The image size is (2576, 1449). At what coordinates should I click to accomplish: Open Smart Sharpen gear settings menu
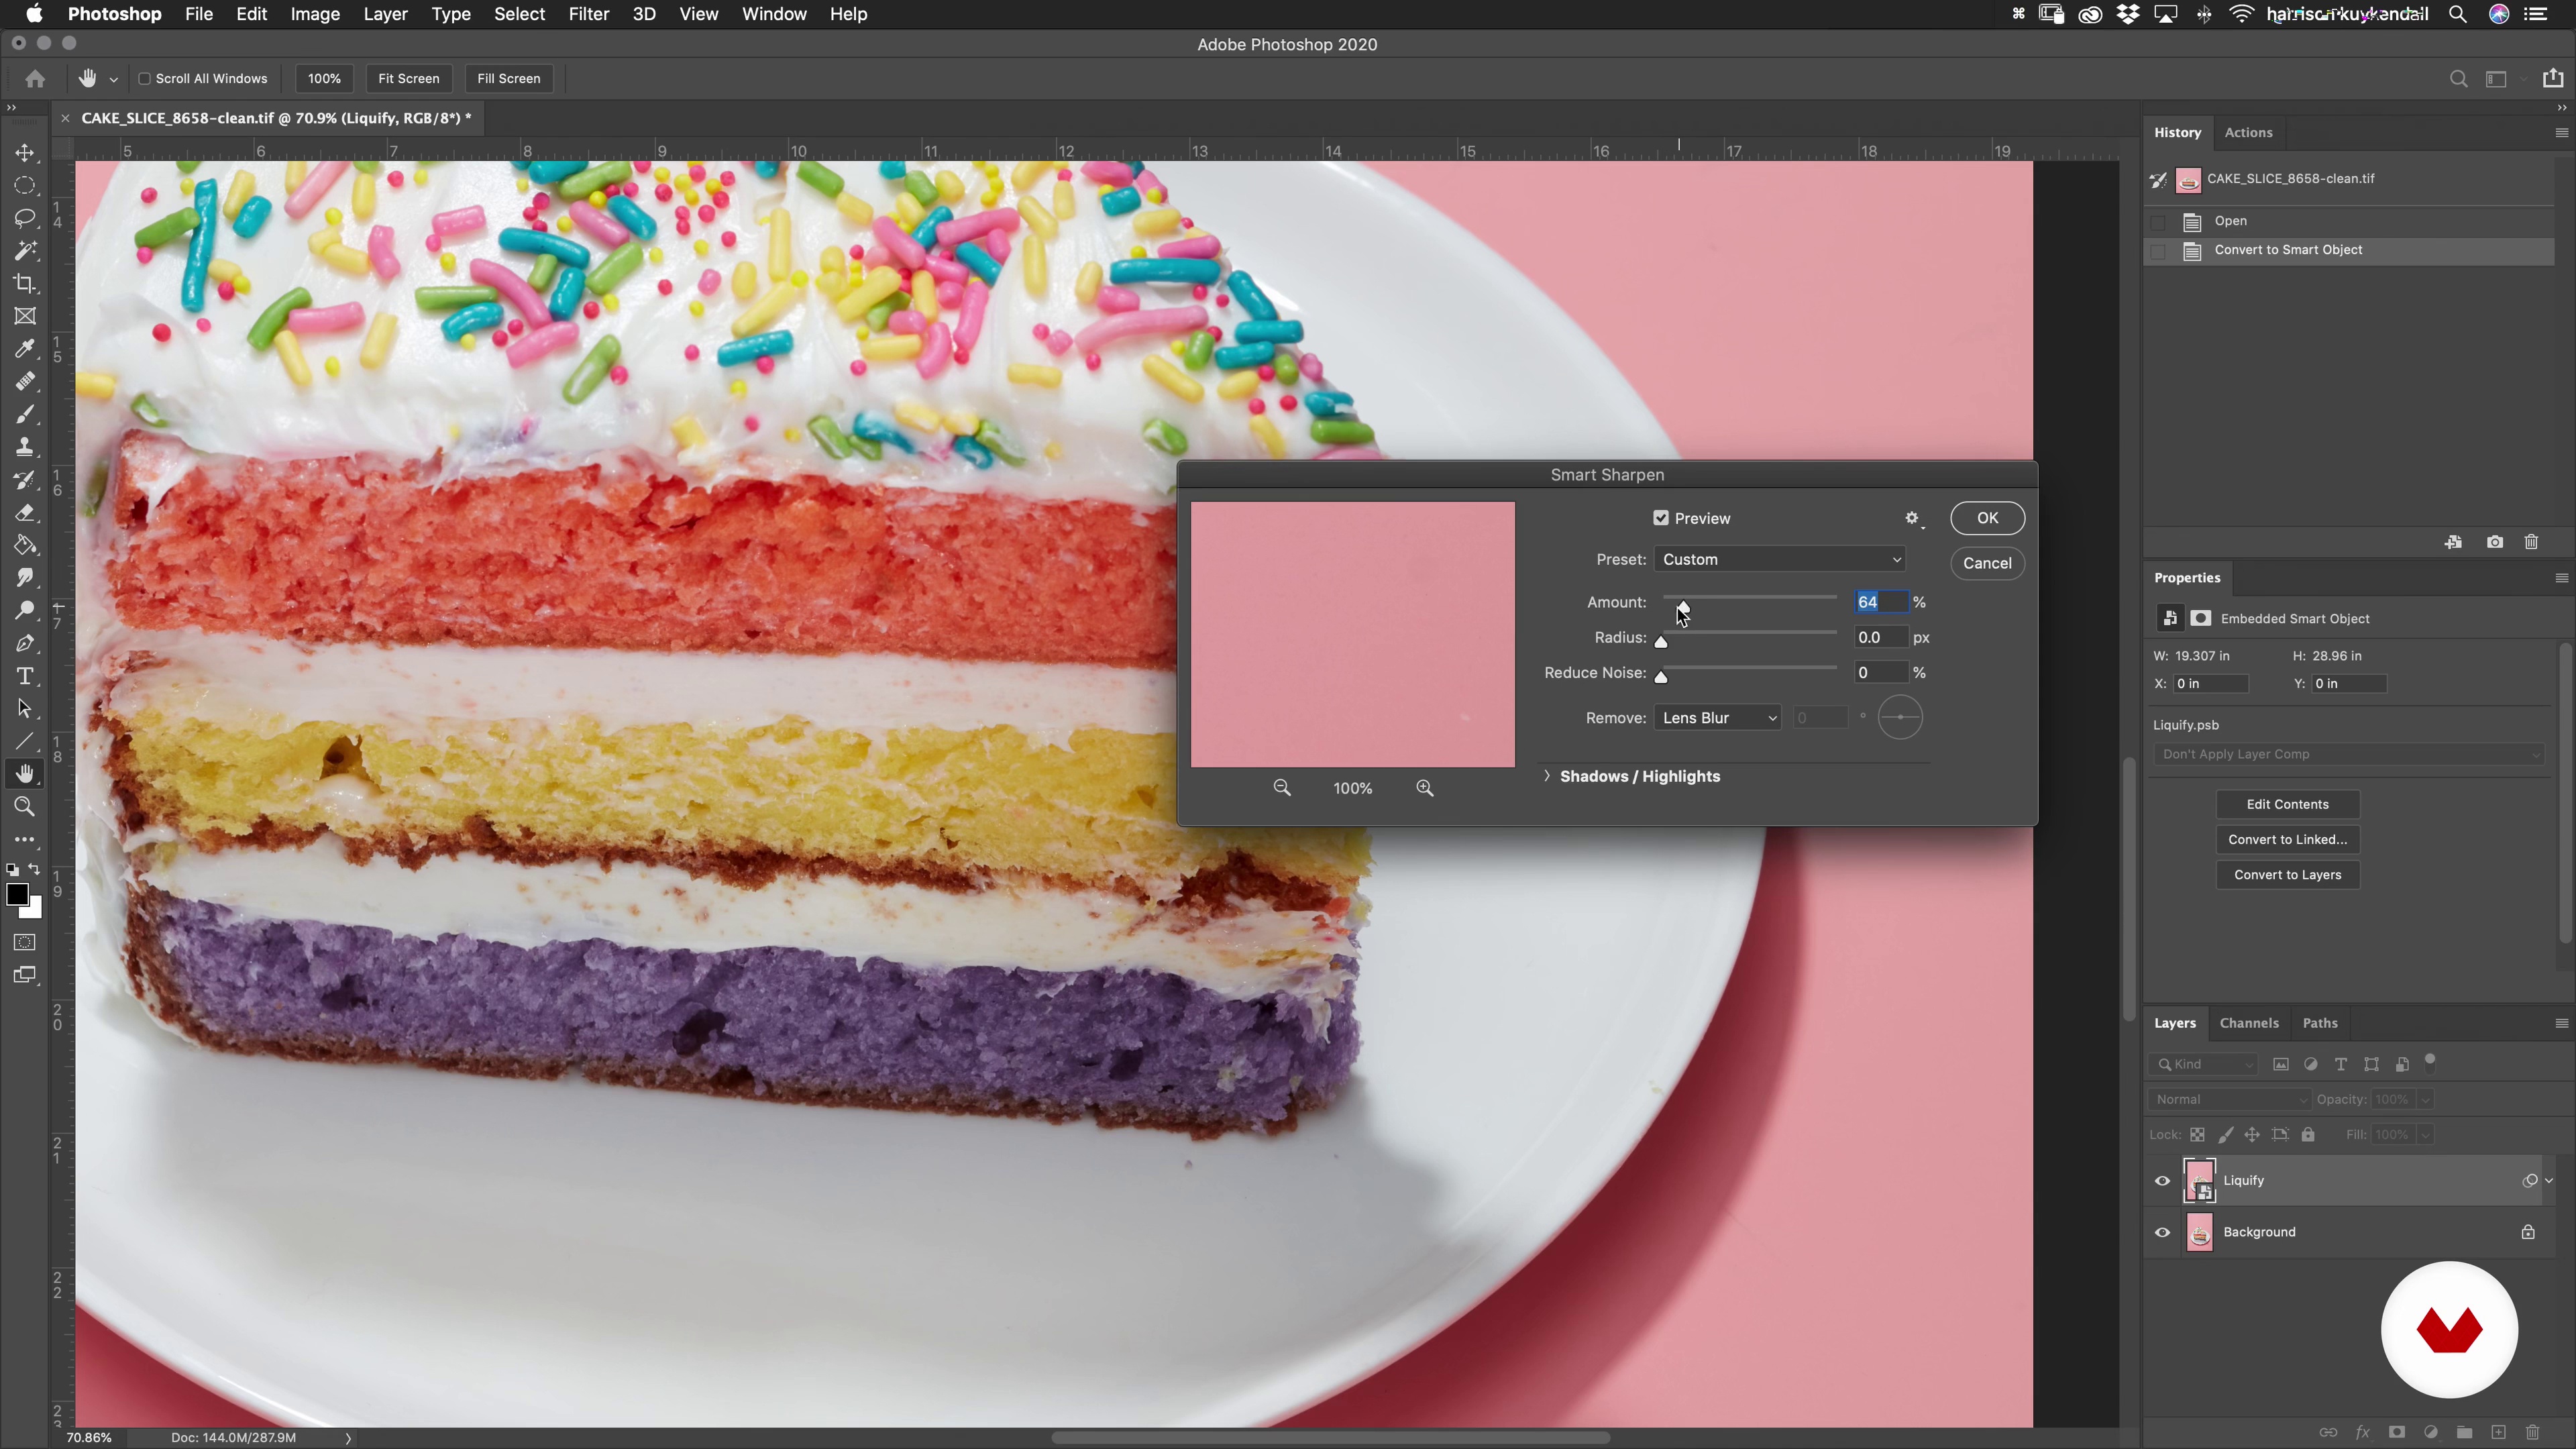[1913, 518]
